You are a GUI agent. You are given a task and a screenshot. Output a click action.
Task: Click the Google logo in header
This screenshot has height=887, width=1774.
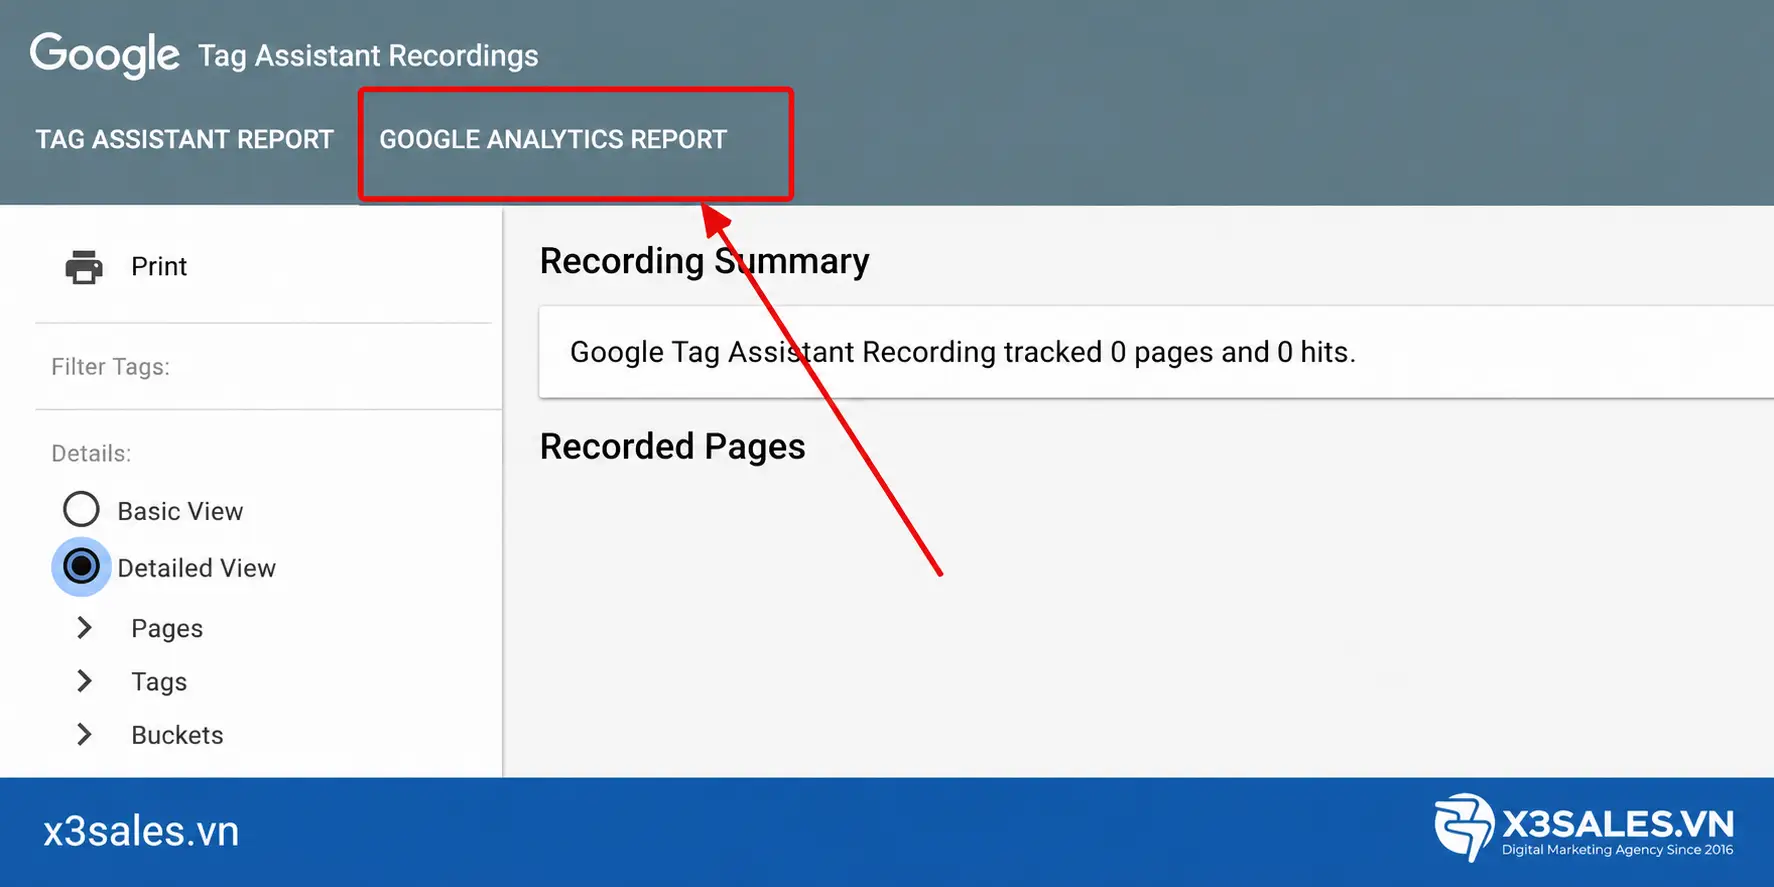click(105, 55)
